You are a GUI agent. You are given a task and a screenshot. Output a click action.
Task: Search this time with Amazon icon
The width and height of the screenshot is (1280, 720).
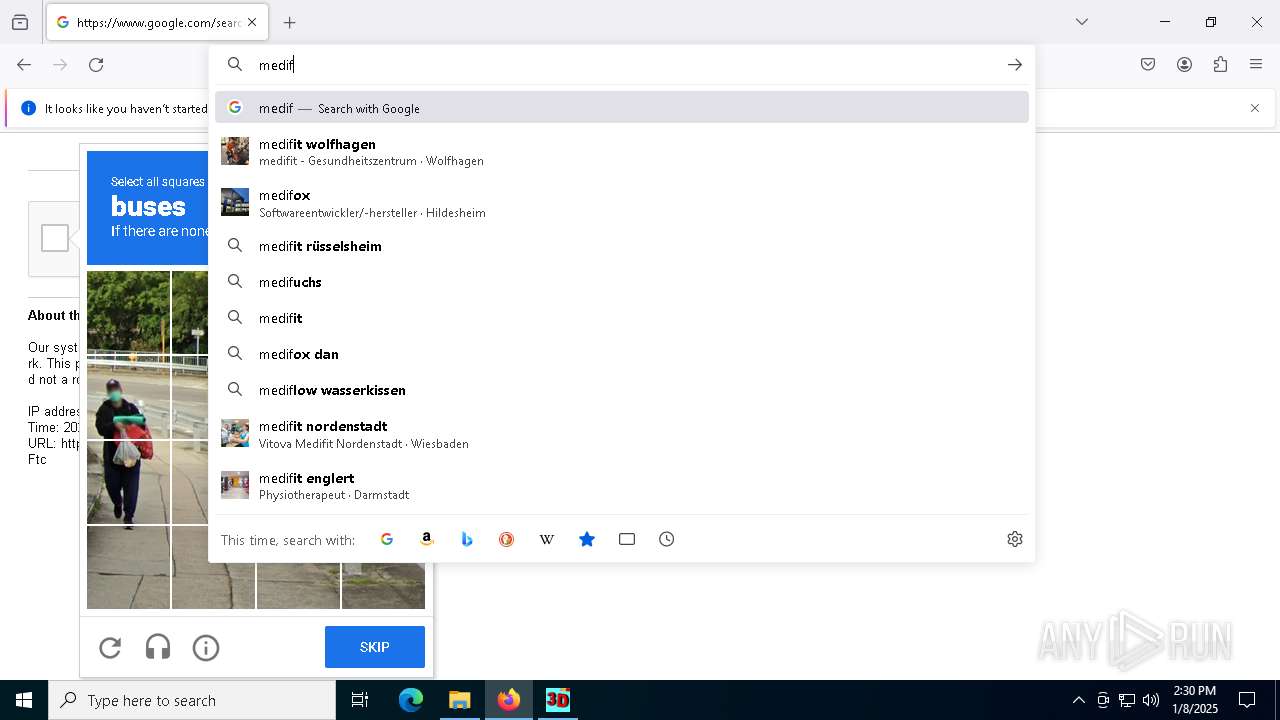click(x=427, y=539)
